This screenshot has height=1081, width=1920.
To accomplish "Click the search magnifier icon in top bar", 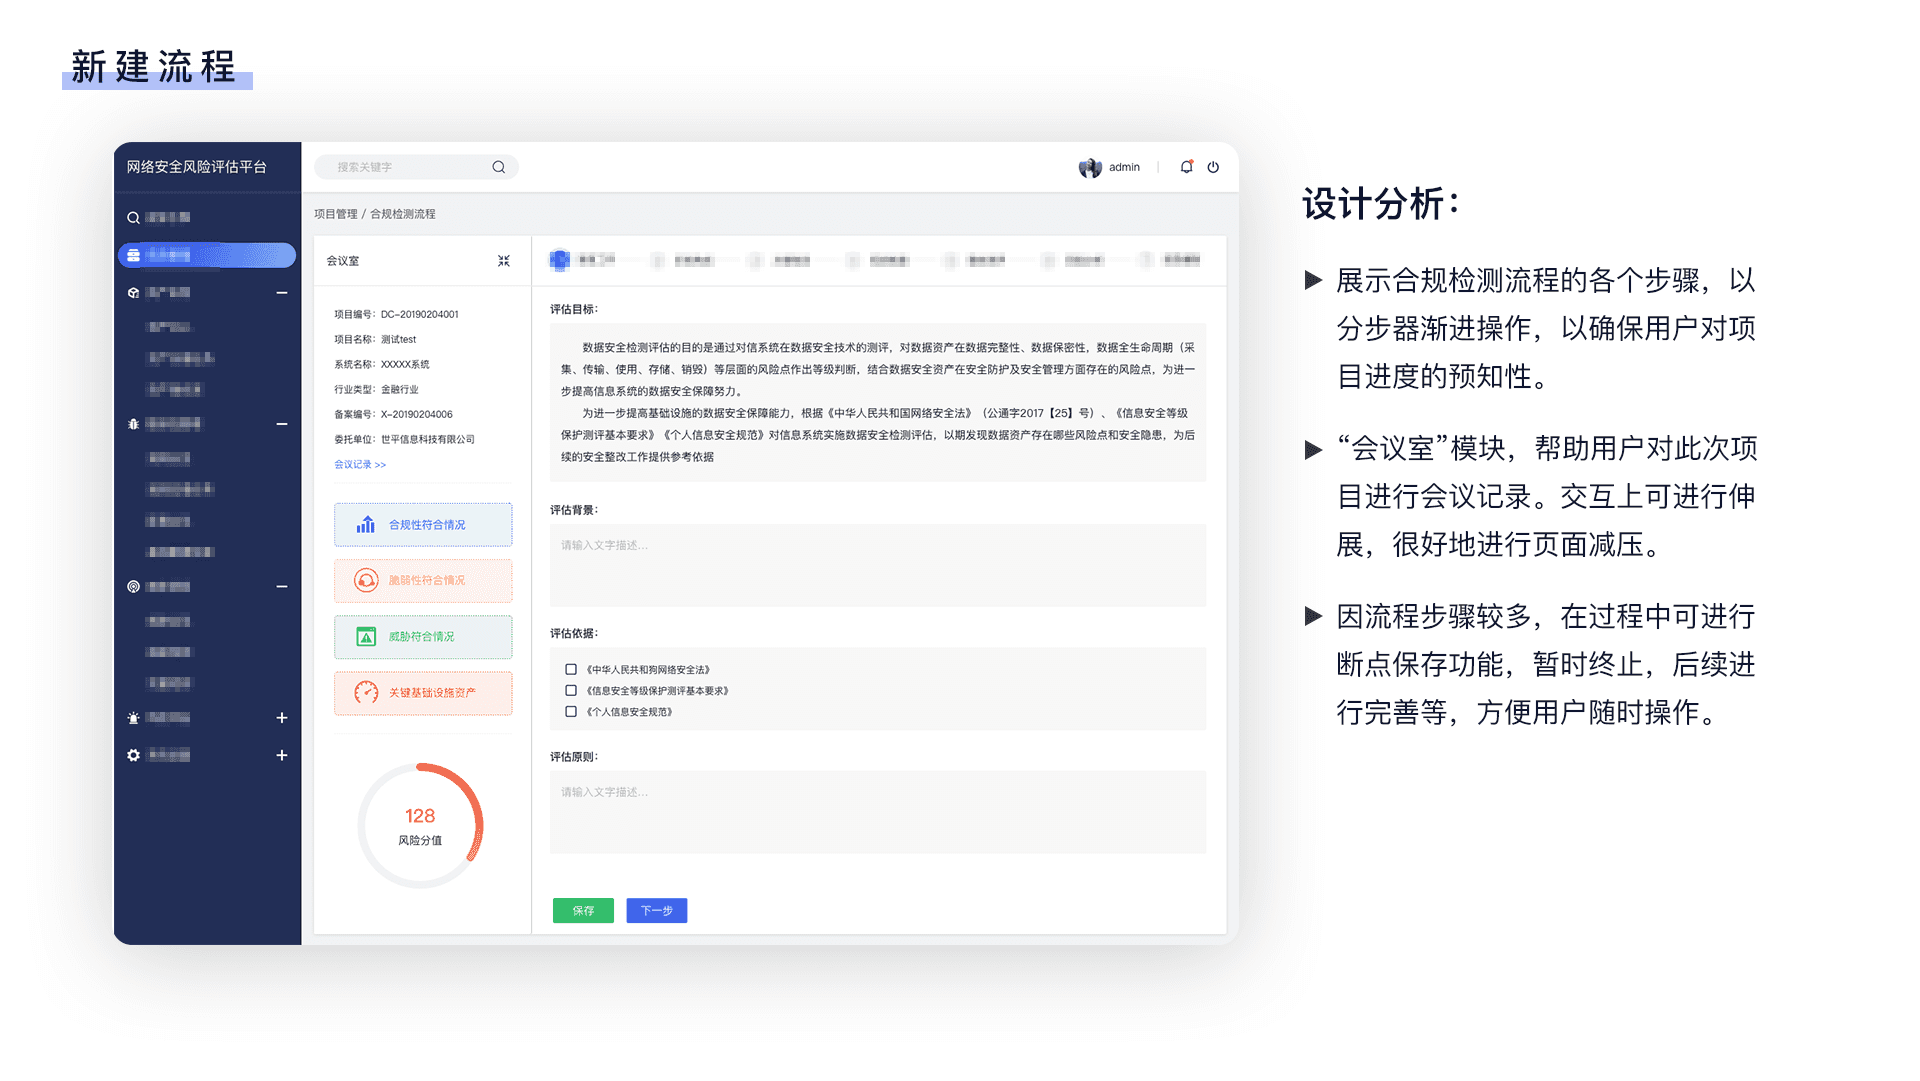I will (498, 167).
